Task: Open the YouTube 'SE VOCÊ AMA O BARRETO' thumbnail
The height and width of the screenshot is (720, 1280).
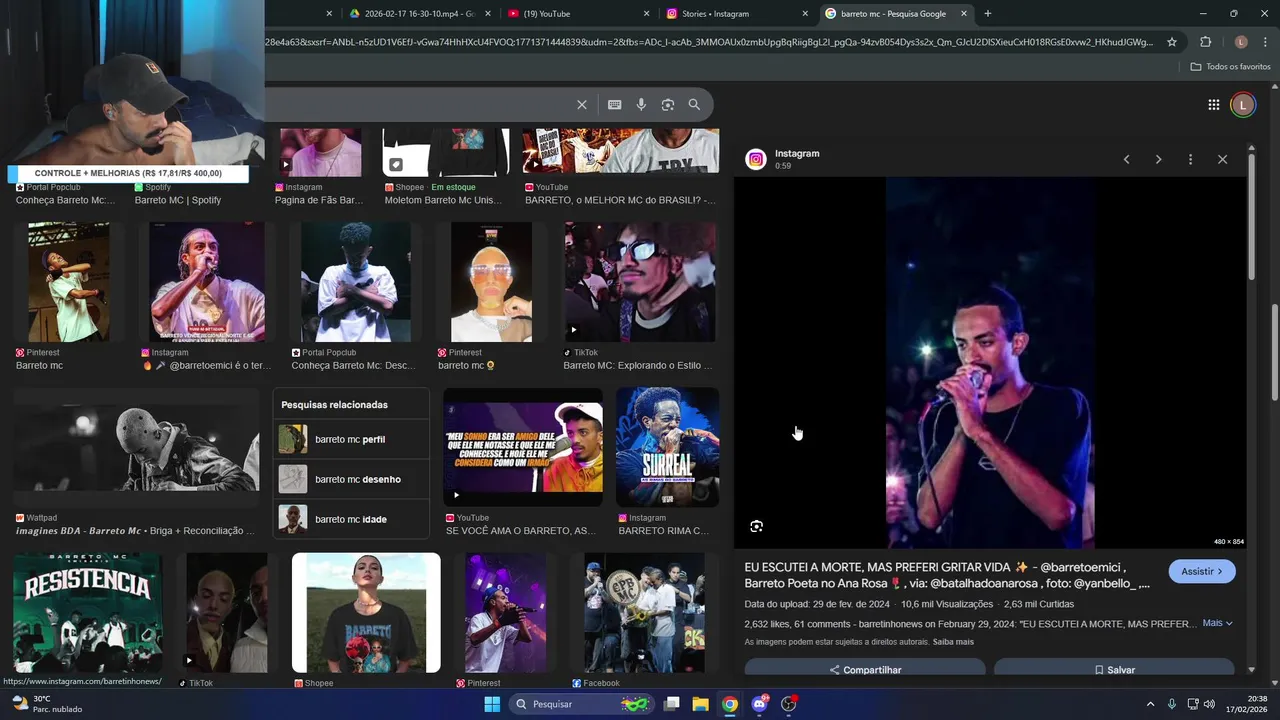Action: [523, 447]
